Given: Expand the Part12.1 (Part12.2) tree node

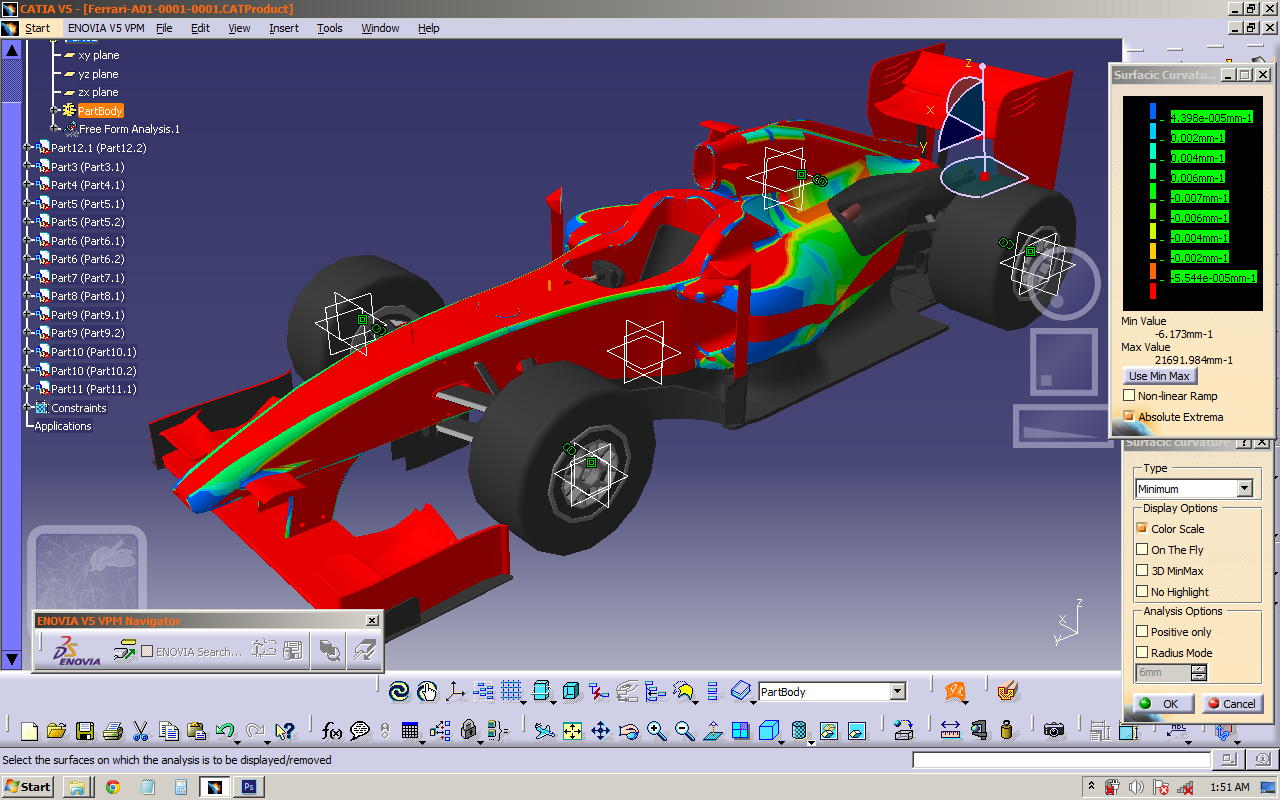Looking at the screenshot, I should click(29, 148).
